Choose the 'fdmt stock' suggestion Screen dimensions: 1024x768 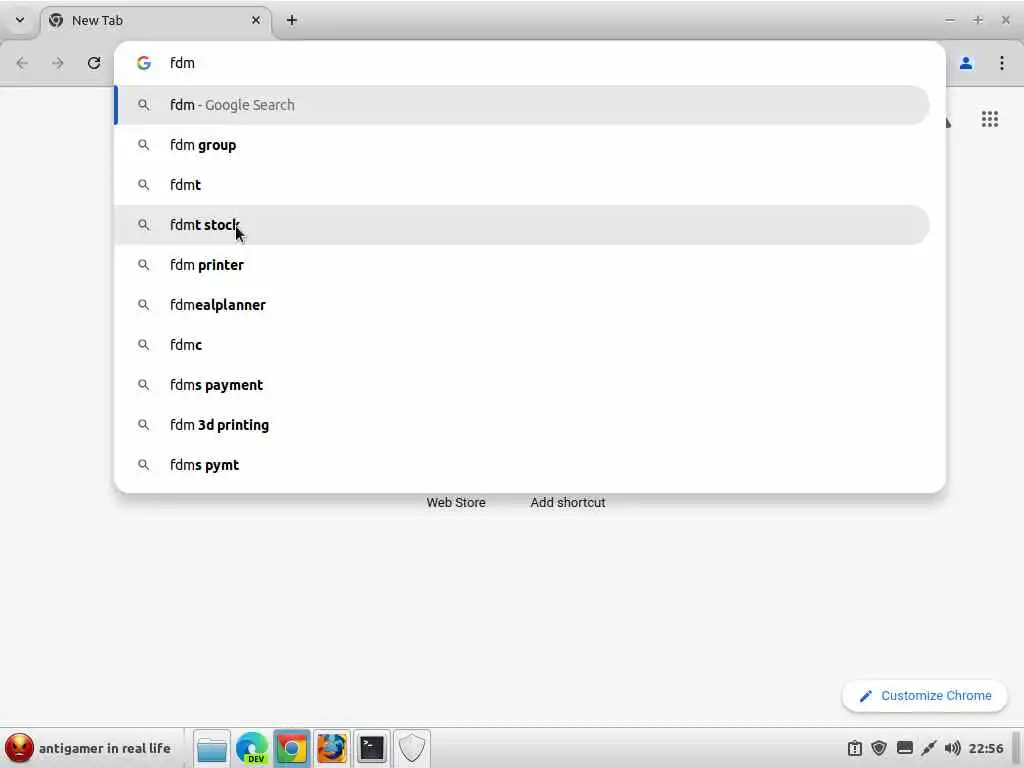522,225
